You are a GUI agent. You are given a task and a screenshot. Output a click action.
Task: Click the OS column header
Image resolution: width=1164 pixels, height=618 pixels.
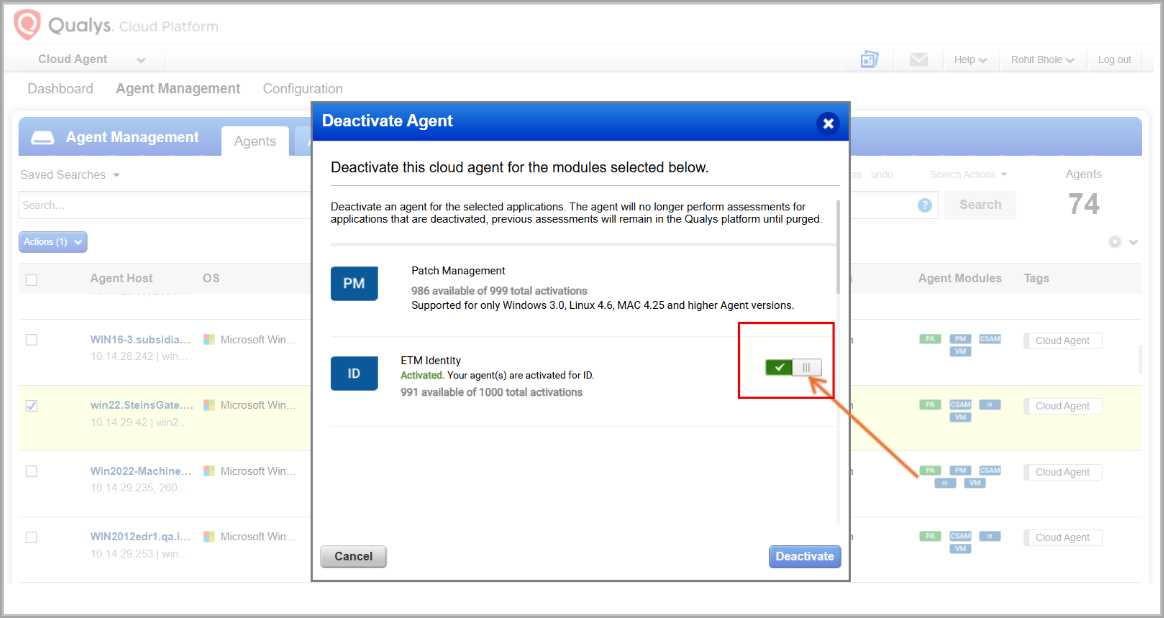[x=211, y=279]
